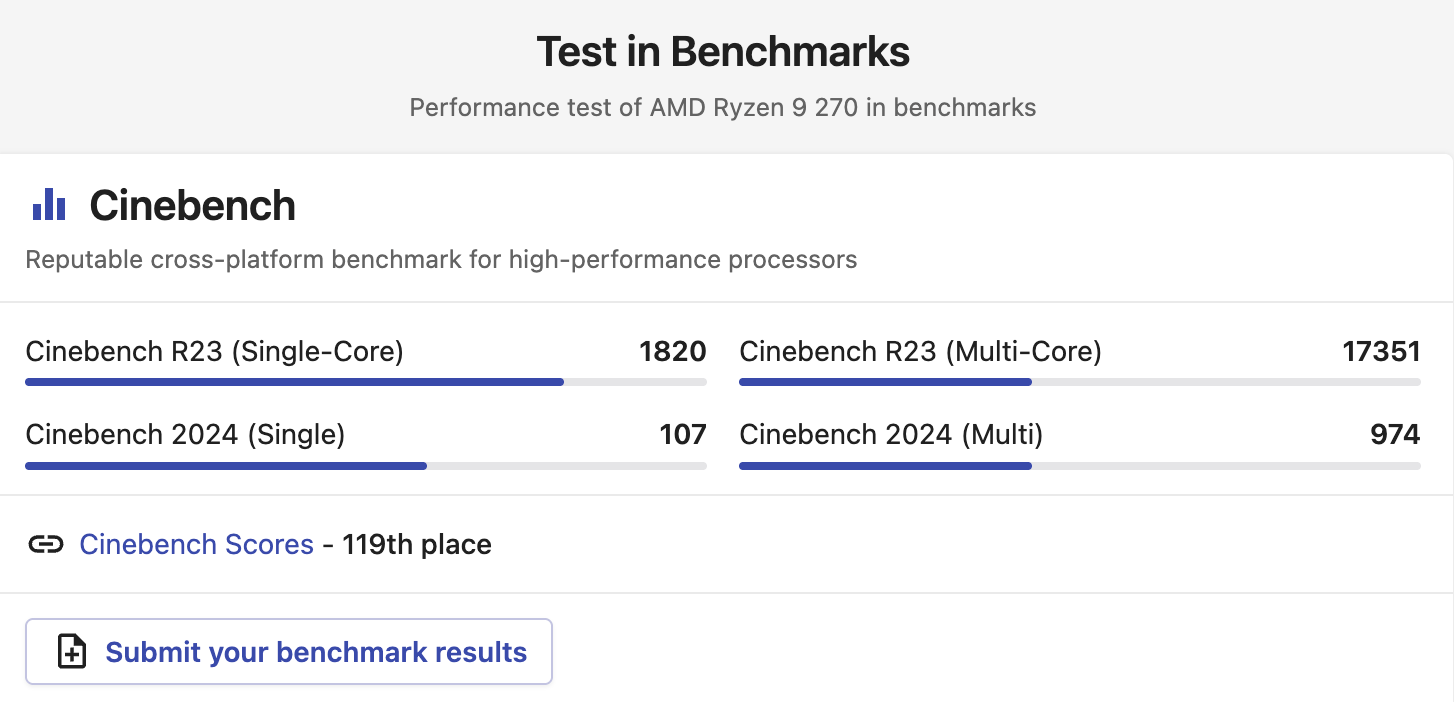Click the 1820 single-core score value

673,352
